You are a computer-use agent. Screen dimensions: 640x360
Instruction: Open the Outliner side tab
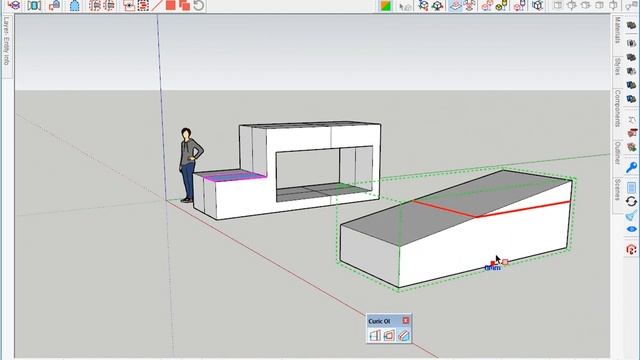(618, 153)
